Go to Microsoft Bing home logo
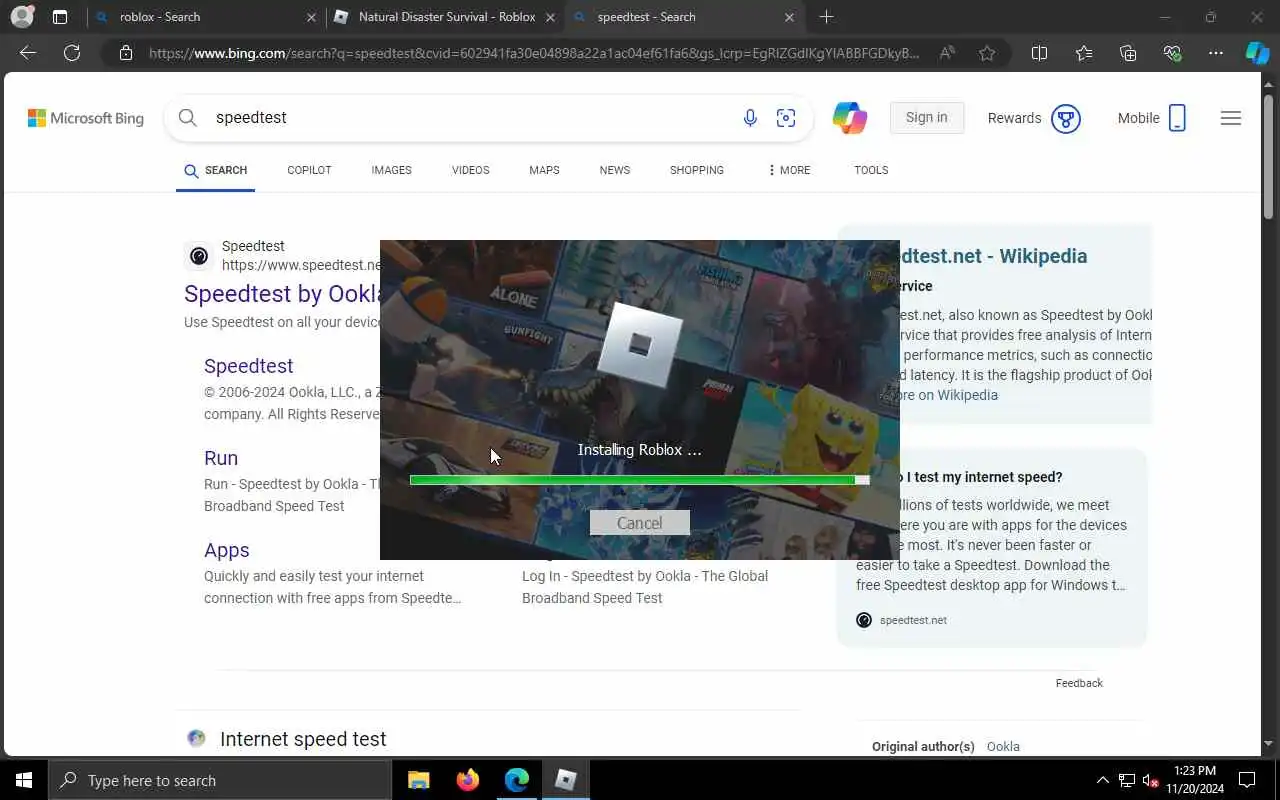Image resolution: width=1280 pixels, height=800 pixels. point(86,118)
